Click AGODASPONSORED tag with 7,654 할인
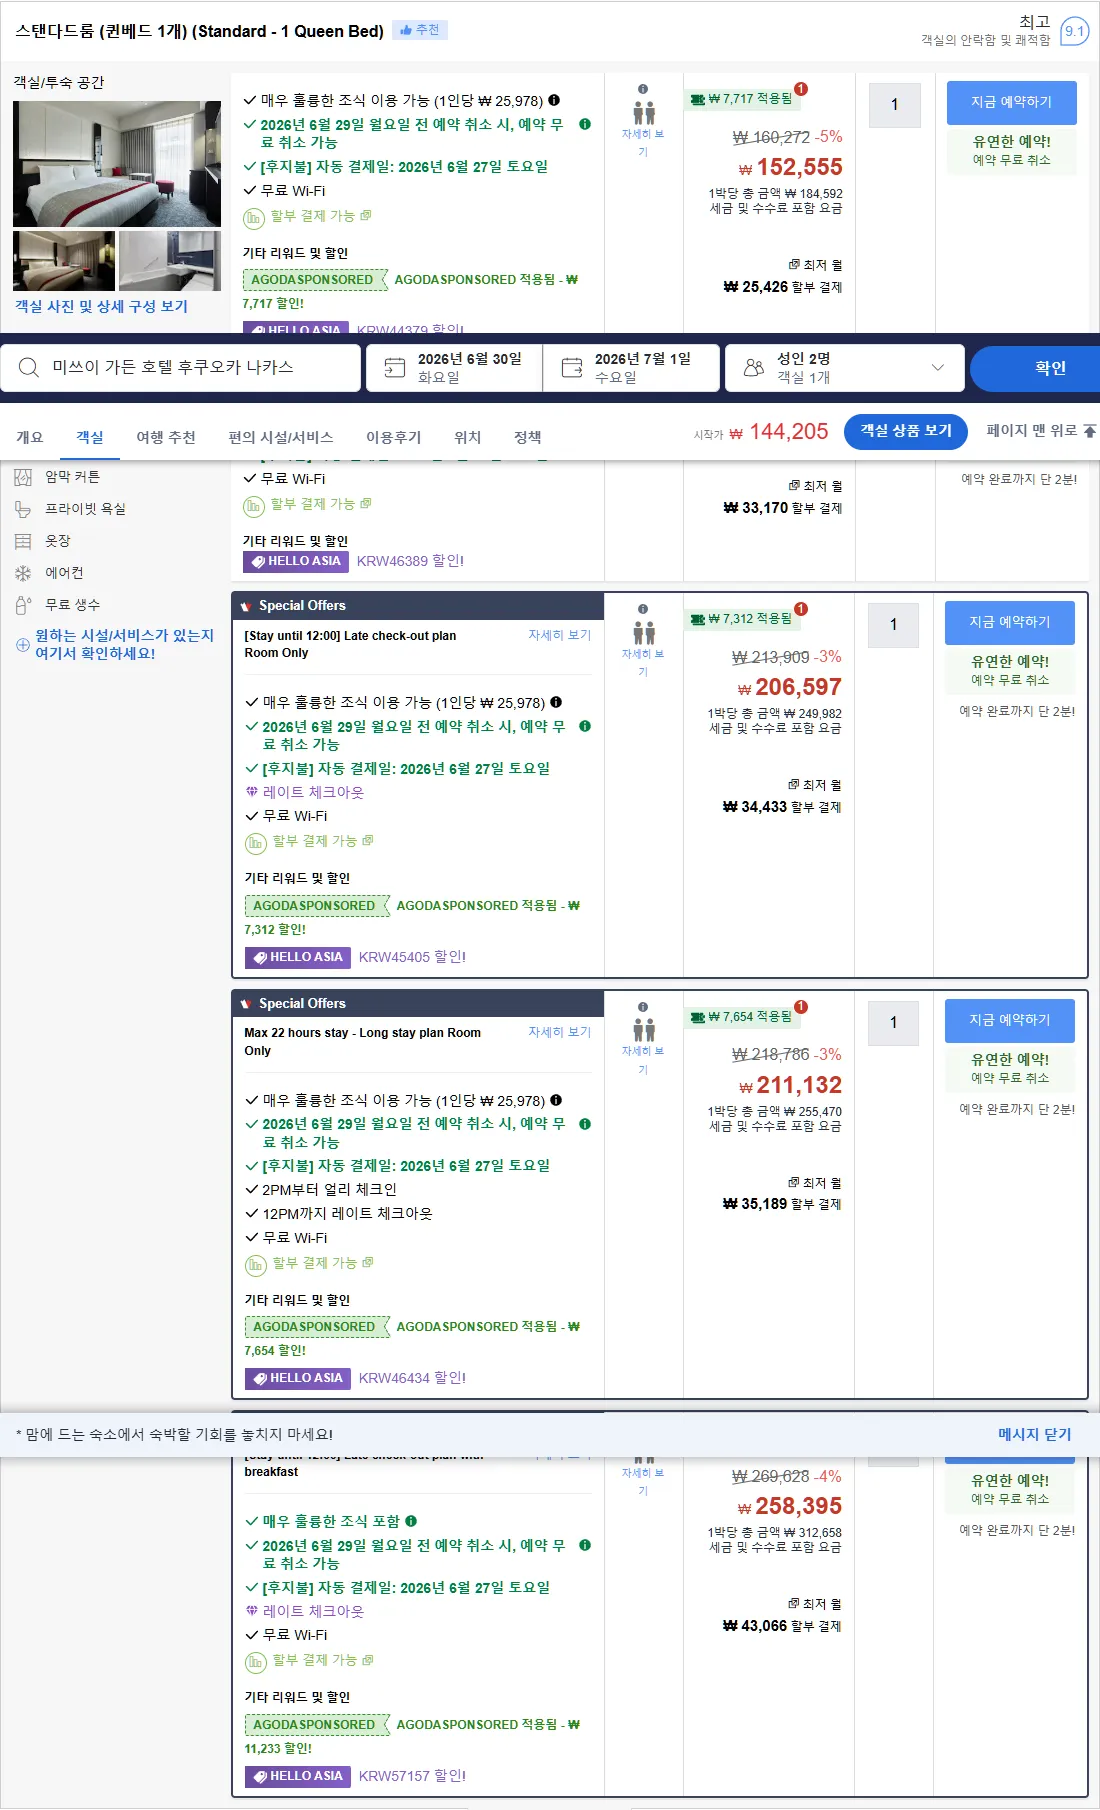 (x=316, y=1327)
